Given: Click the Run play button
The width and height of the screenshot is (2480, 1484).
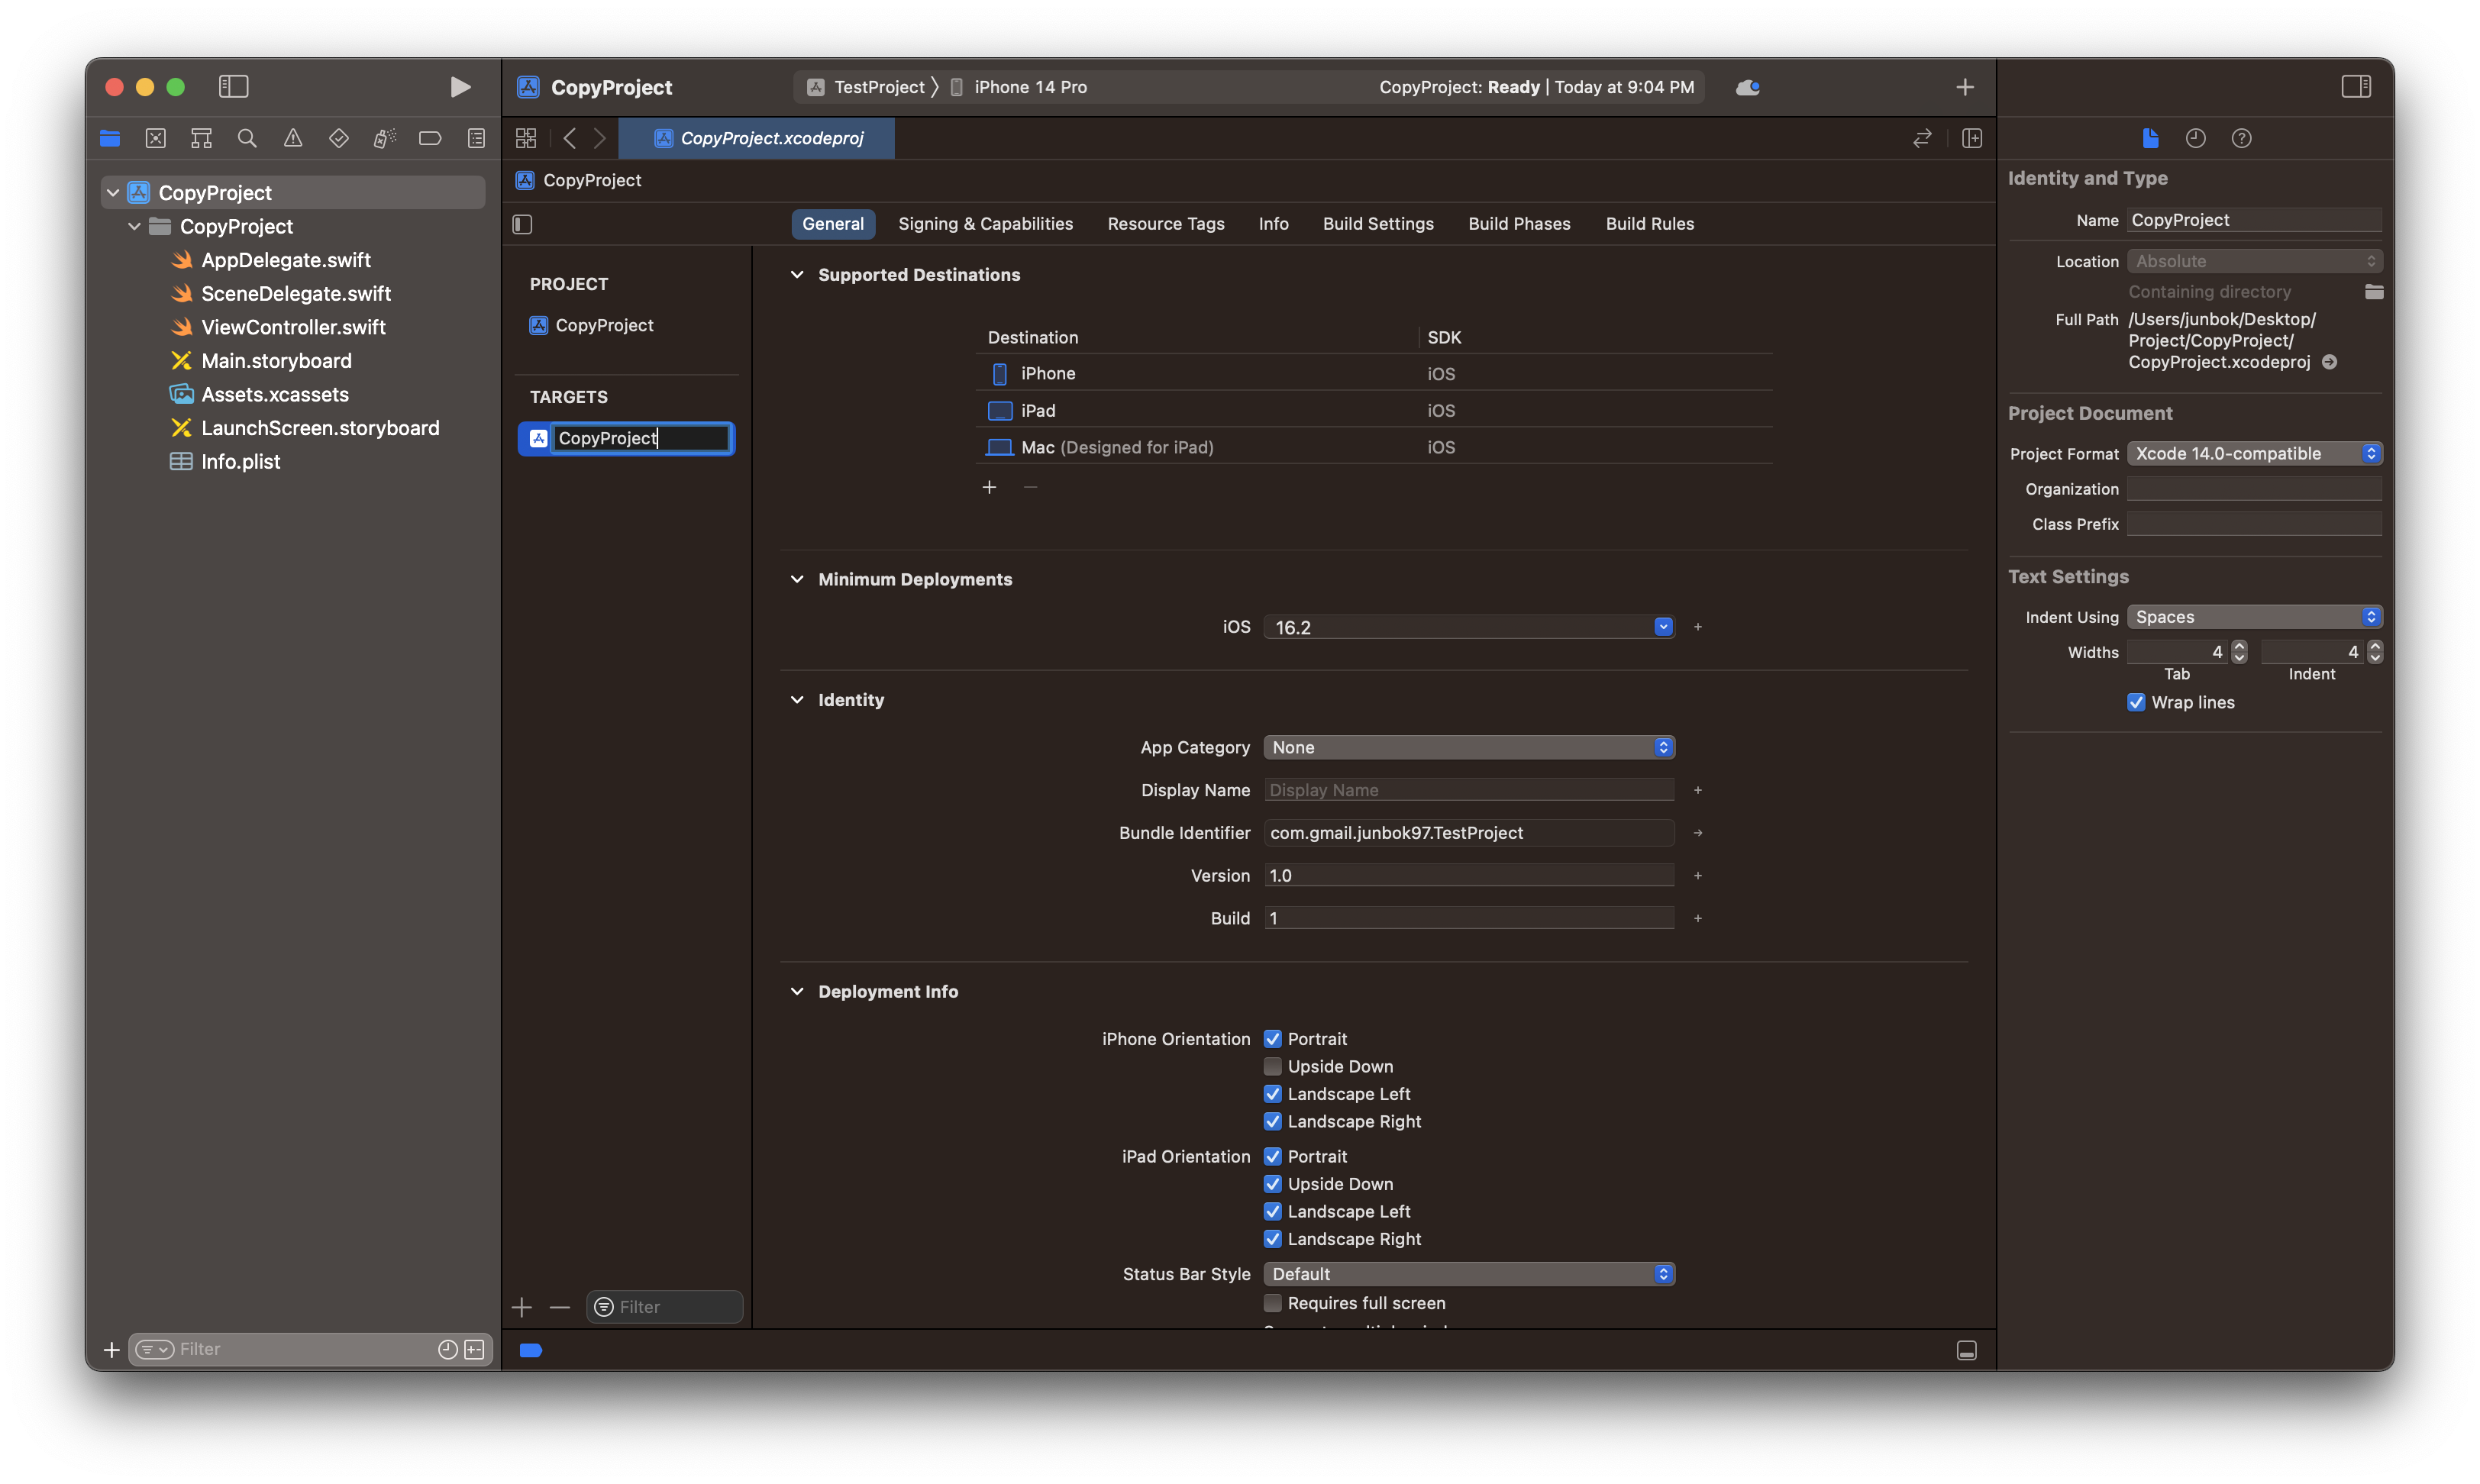Looking at the screenshot, I should [x=459, y=87].
